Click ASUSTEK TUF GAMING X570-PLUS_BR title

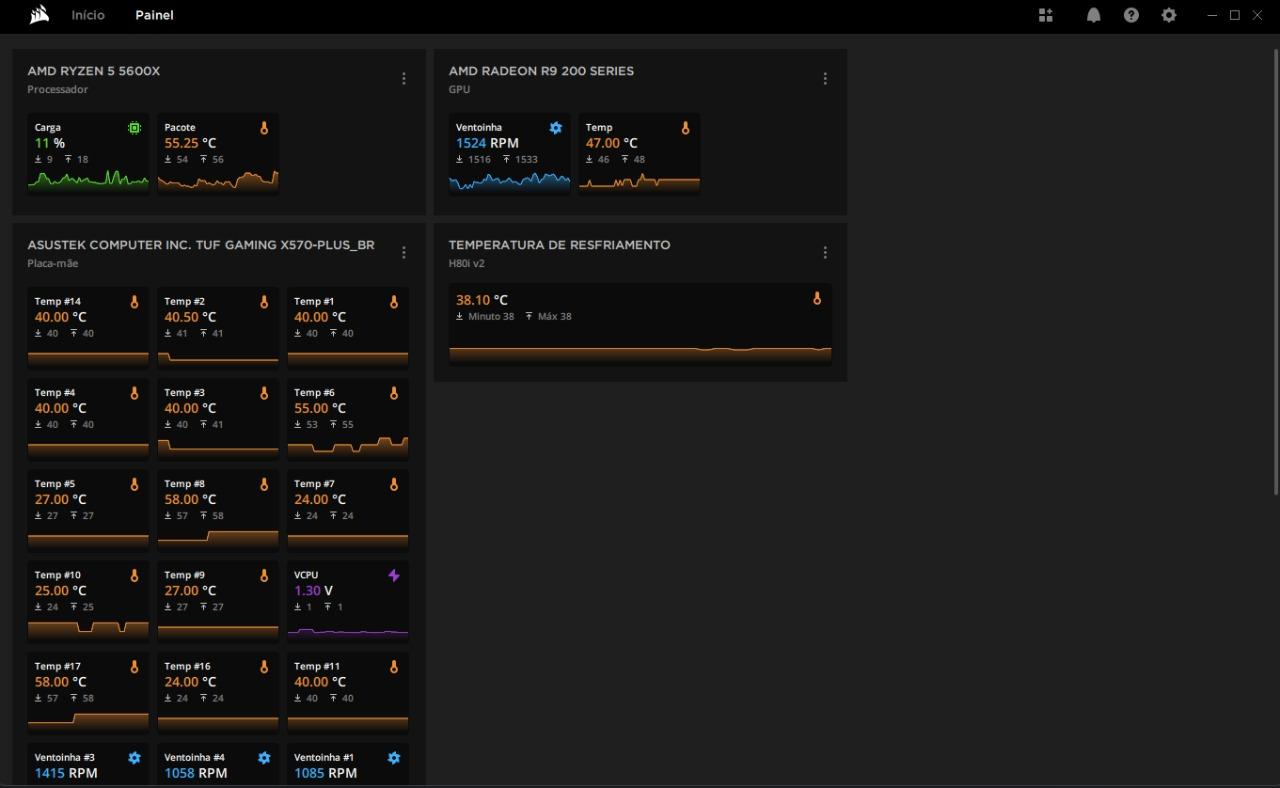point(201,245)
